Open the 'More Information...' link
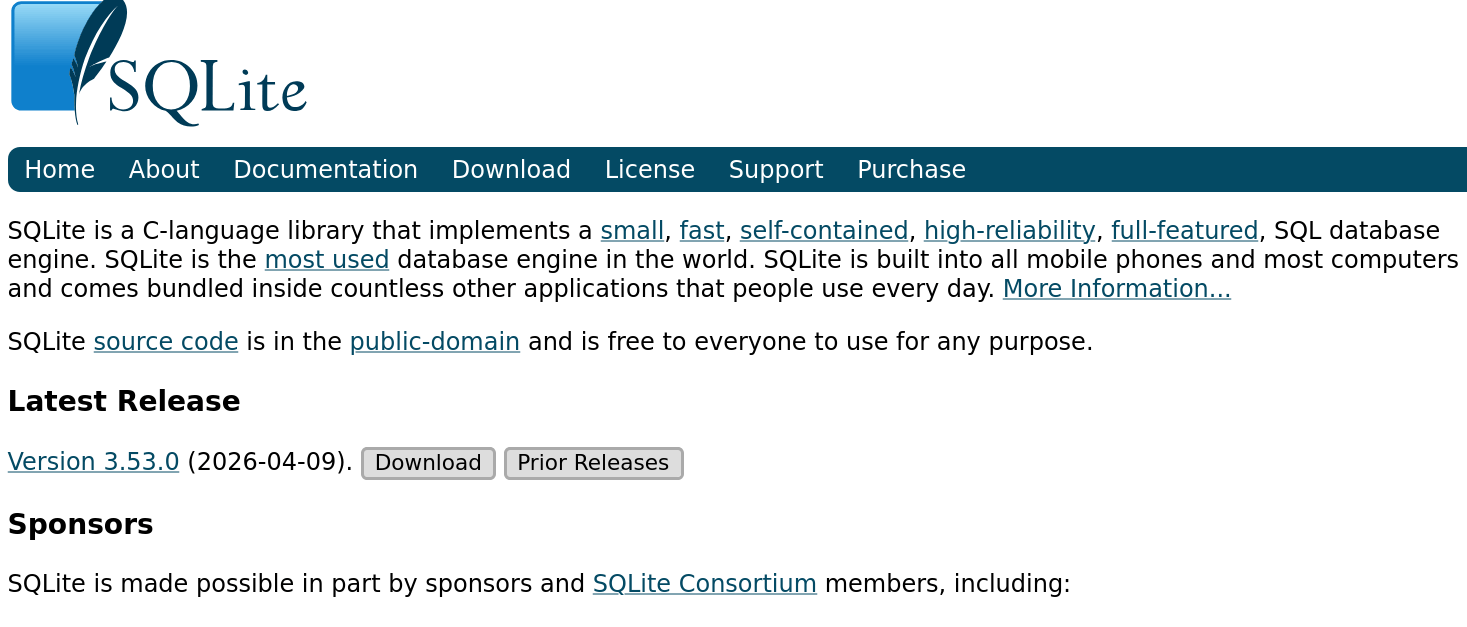This screenshot has width=1467, height=627. pos(1116,288)
